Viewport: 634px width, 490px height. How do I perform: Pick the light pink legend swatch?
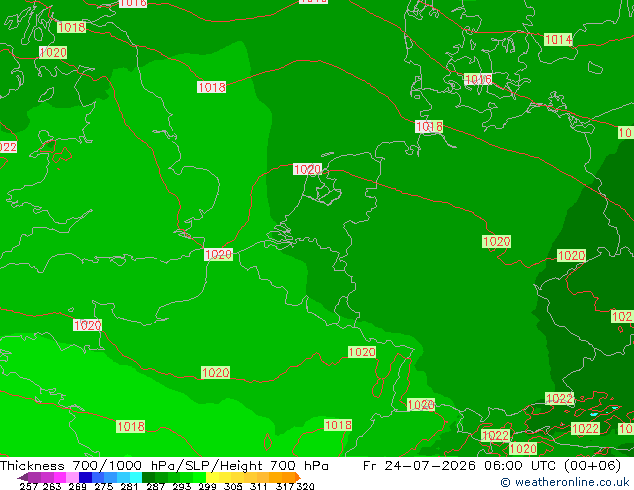pyautogui.click(x=72, y=477)
